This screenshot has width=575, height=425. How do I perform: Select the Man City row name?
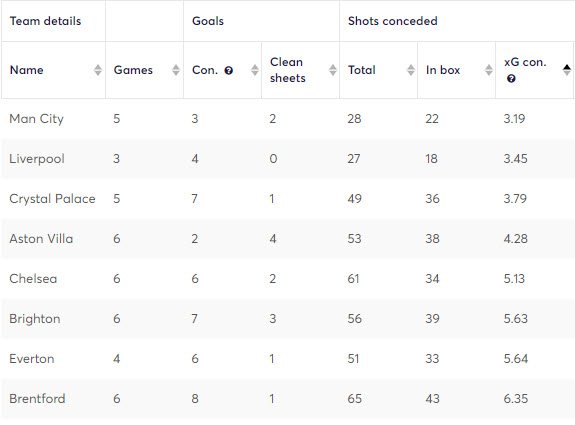point(37,119)
